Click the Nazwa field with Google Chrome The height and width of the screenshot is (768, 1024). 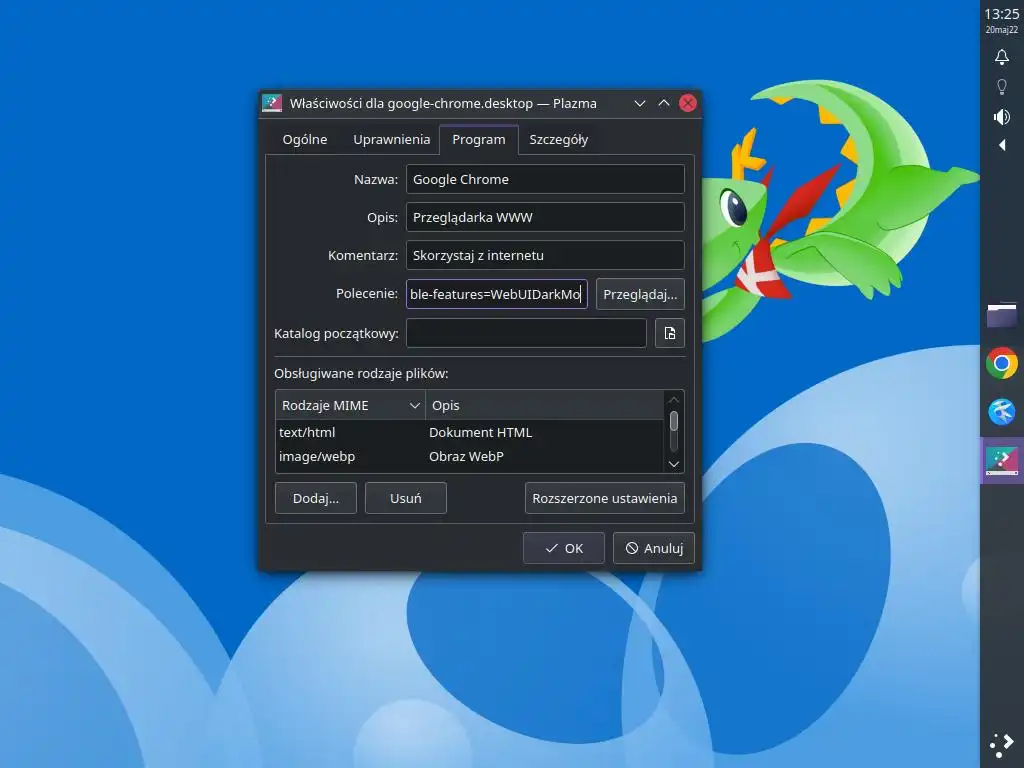click(x=545, y=179)
